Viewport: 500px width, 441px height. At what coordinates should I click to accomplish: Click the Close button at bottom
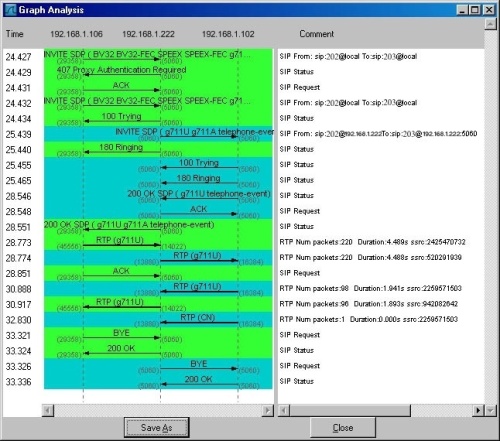[343, 427]
